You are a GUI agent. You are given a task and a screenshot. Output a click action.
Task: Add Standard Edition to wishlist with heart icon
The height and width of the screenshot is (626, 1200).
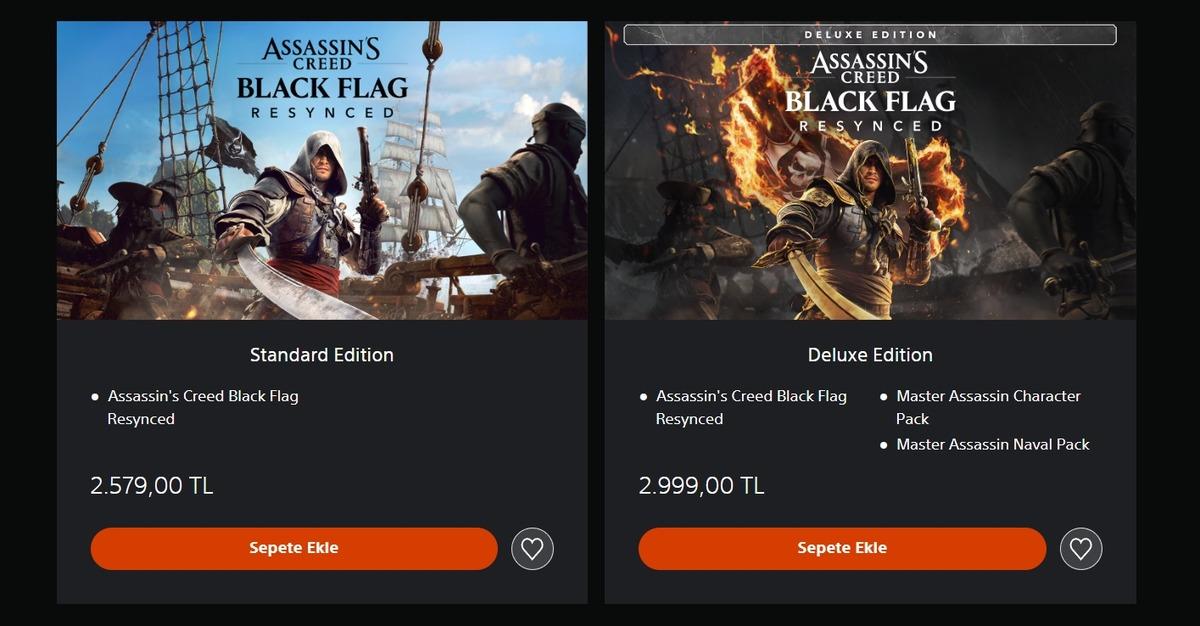point(532,549)
